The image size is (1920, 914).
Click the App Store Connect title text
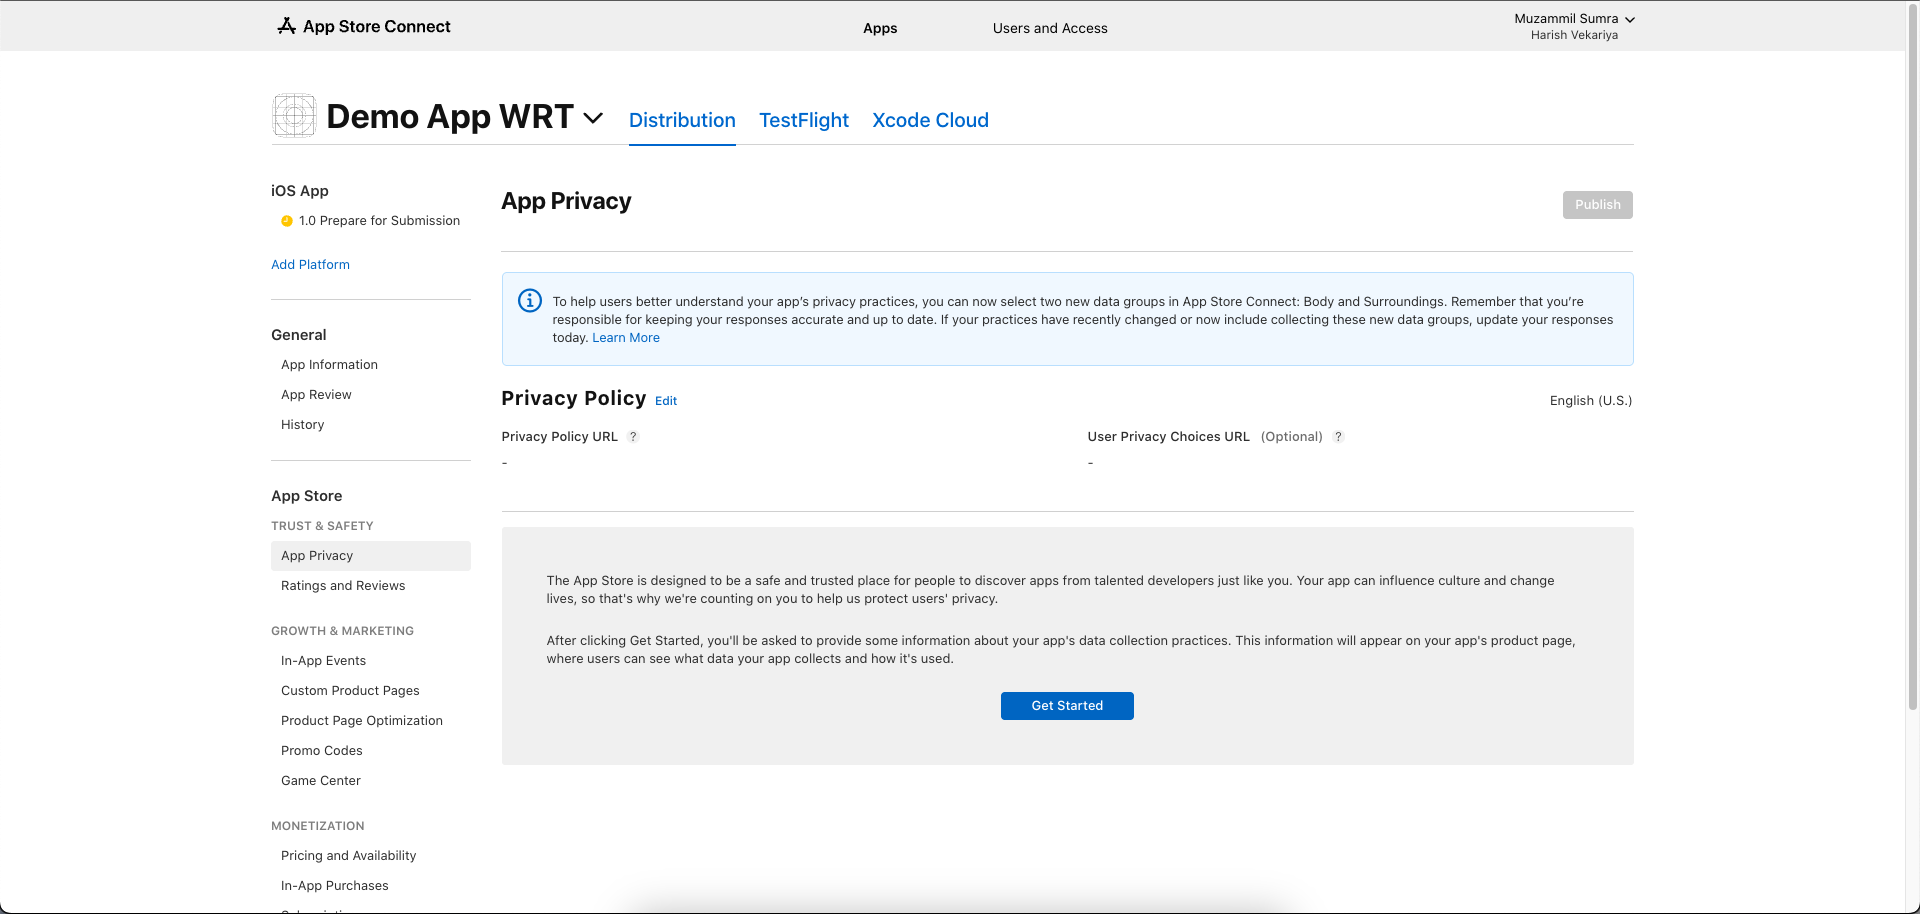[x=377, y=27]
